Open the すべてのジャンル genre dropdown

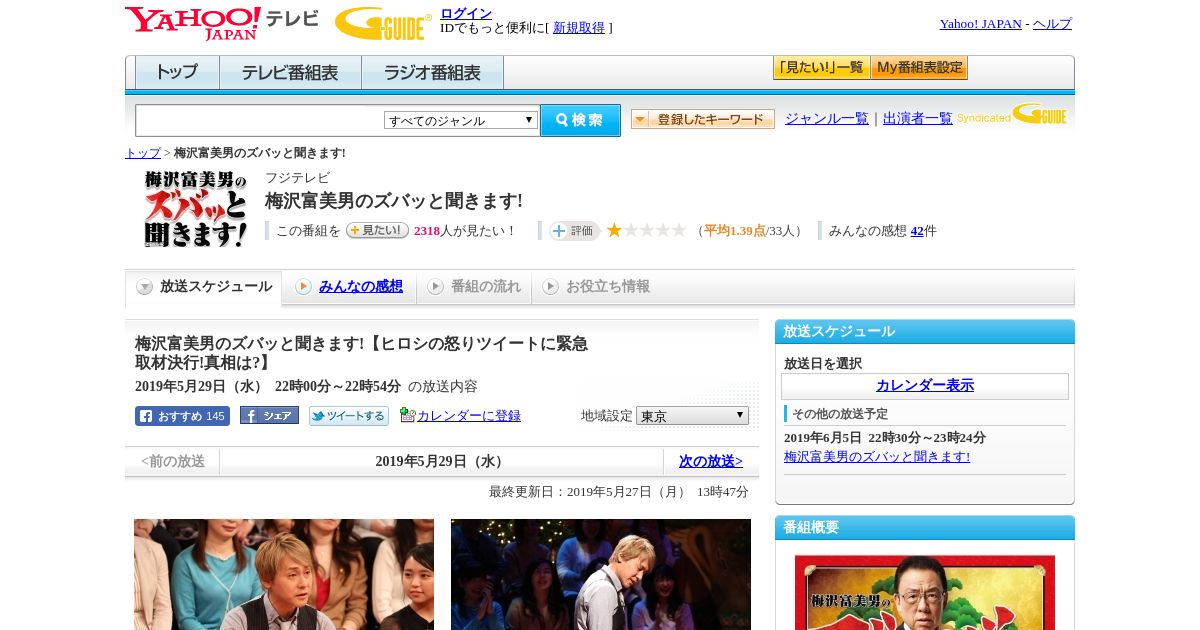pos(461,120)
